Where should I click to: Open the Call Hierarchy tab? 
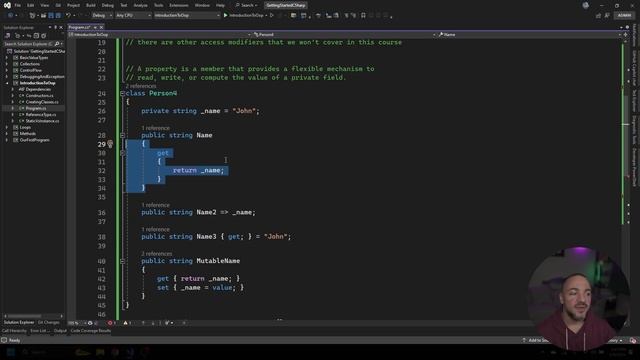pyautogui.click(x=14, y=331)
